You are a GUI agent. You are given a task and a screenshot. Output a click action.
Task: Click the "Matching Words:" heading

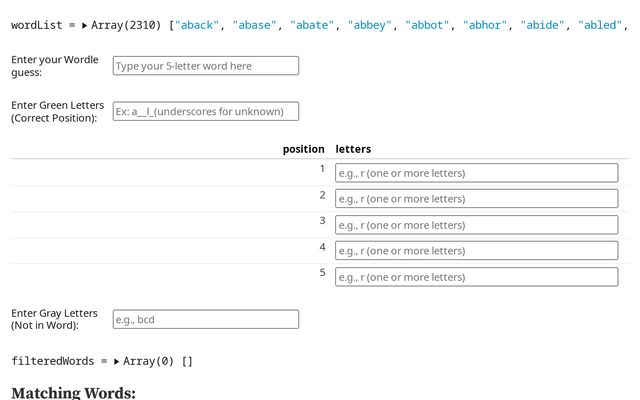73,393
